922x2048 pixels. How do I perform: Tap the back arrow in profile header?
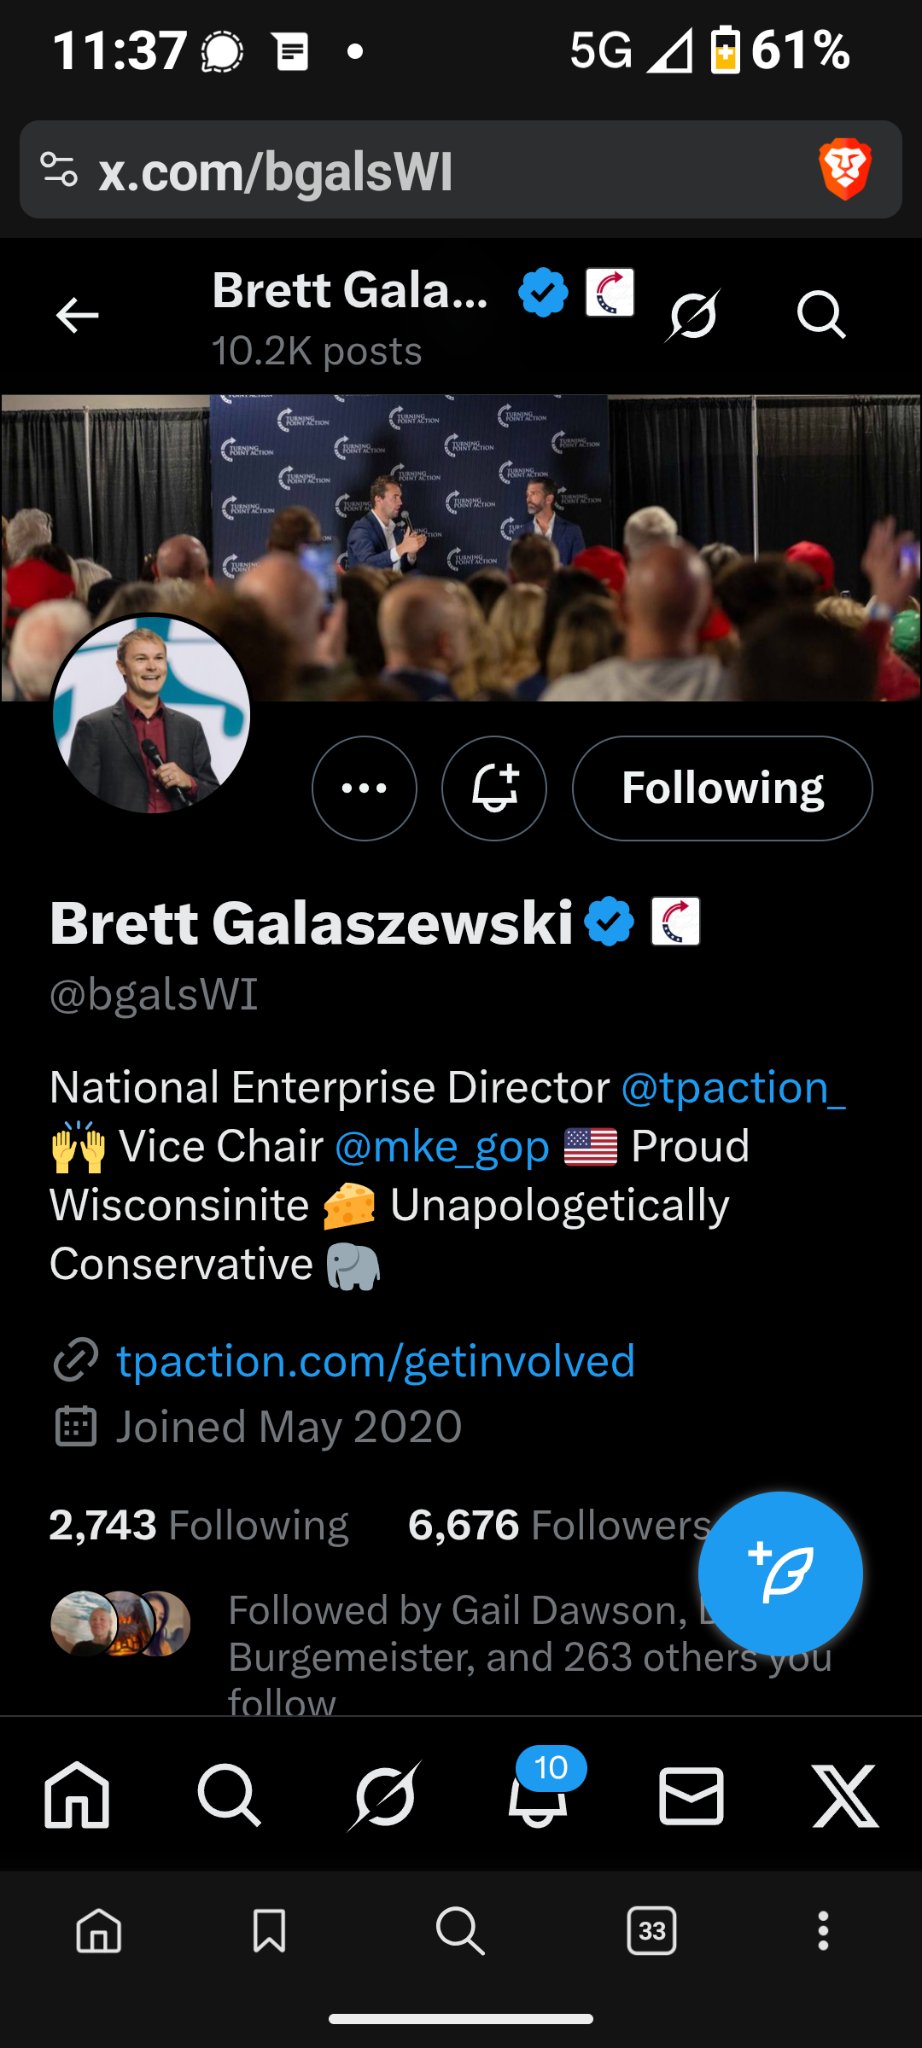(77, 316)
